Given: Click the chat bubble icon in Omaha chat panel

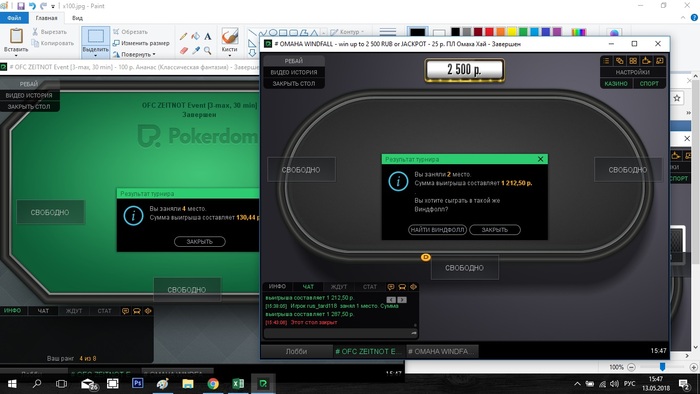Looking at the screenshot, I should tap(391, 287).
